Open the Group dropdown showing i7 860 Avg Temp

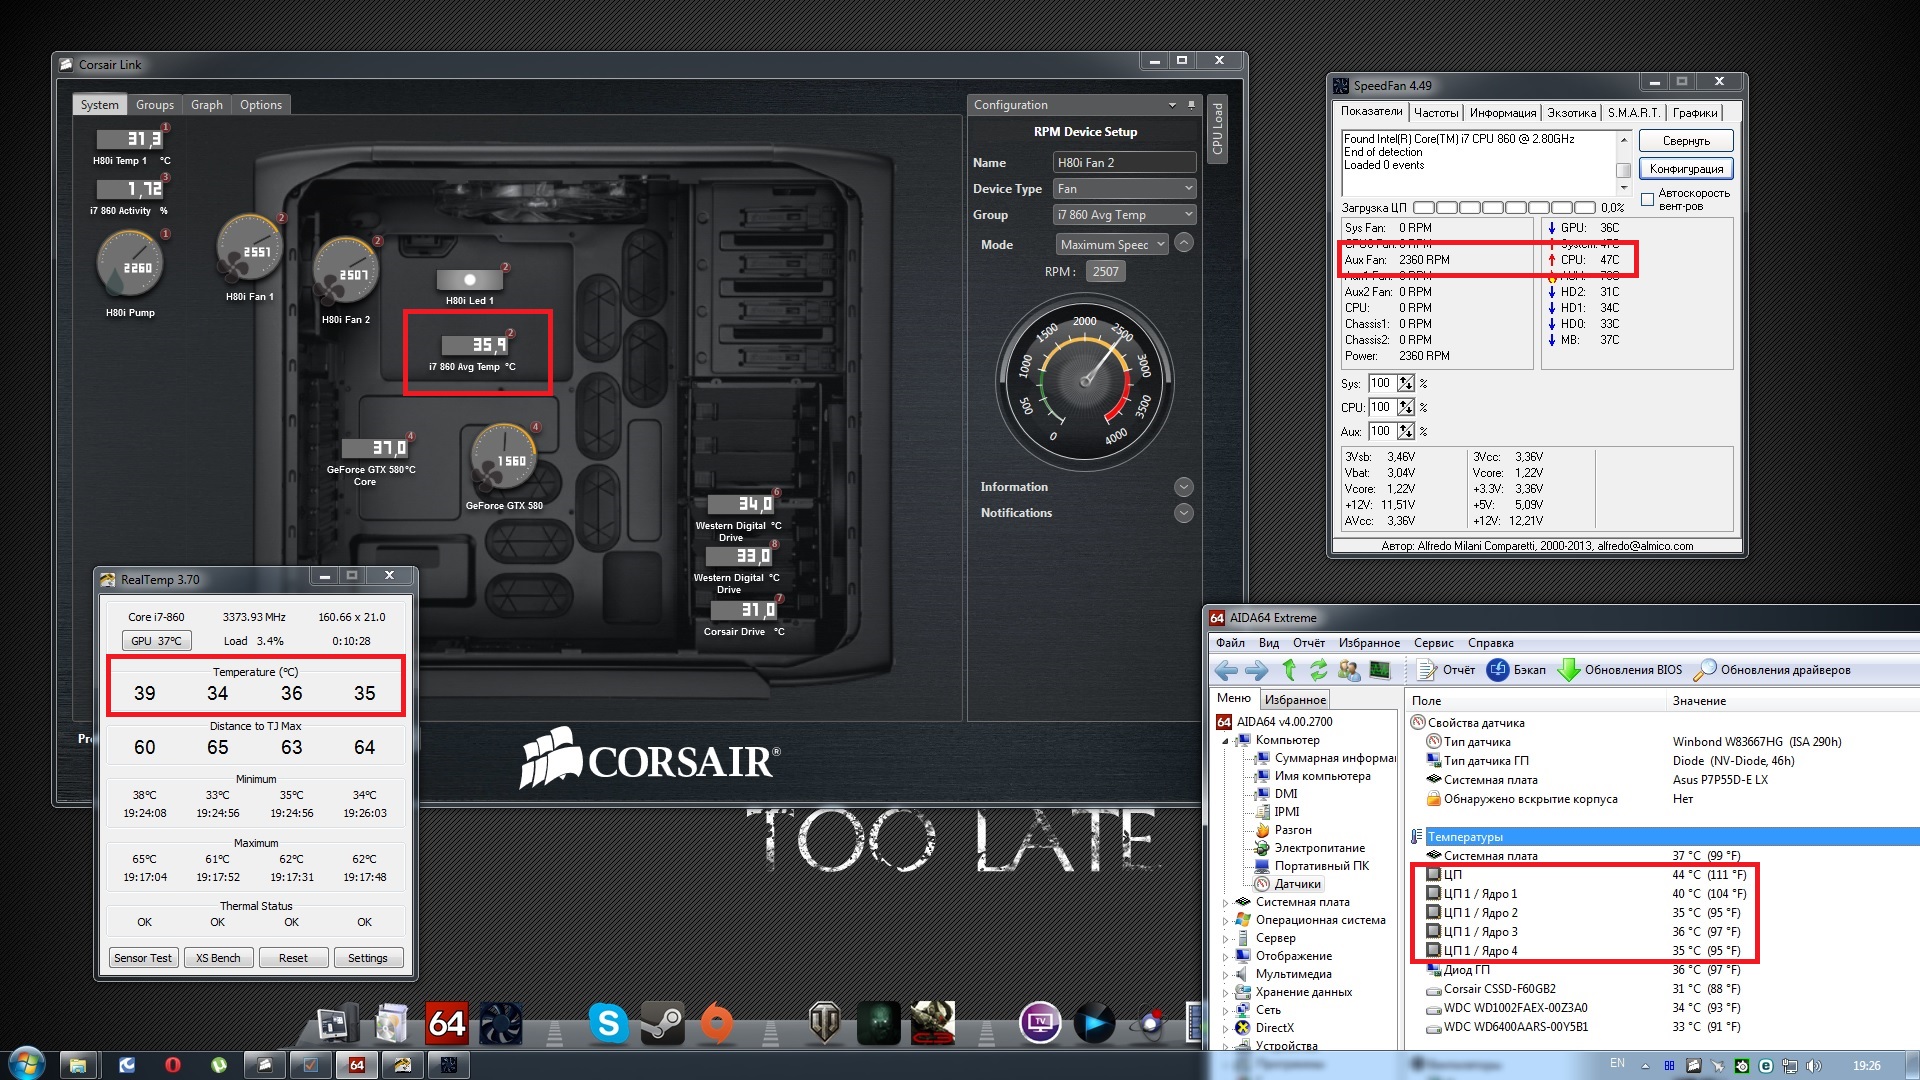coord(1124,215)
